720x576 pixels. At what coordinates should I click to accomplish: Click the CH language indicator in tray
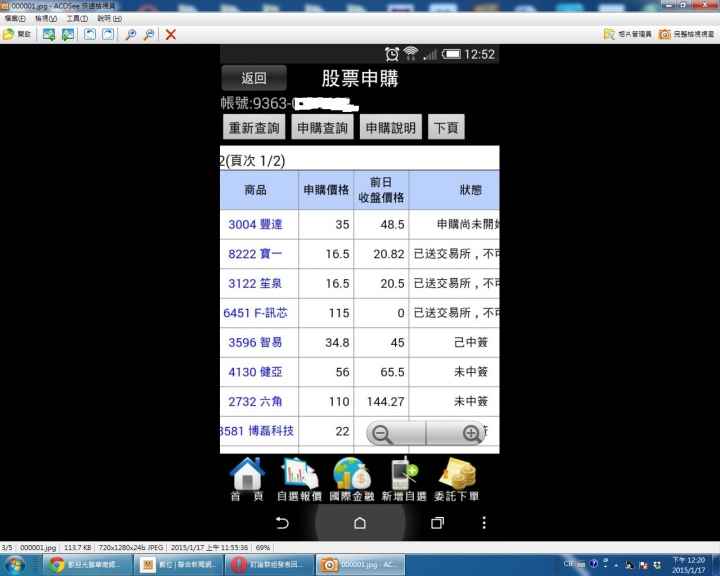(x=568, y=564)
